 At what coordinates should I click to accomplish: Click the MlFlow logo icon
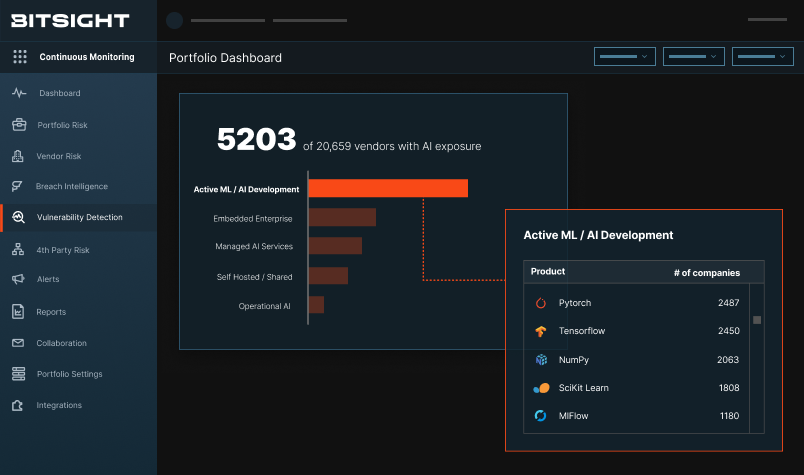[x=540, y=415]
